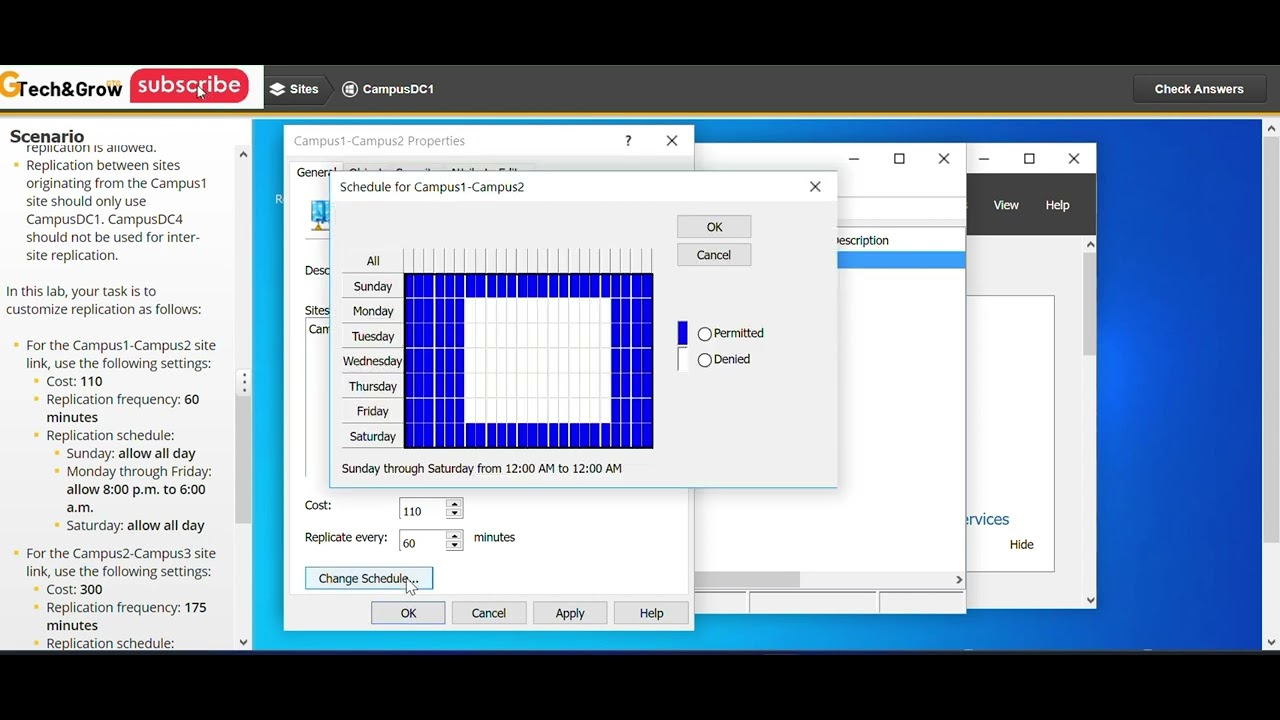
Task: Click the Change Schedule button
Action: point(369,578)
